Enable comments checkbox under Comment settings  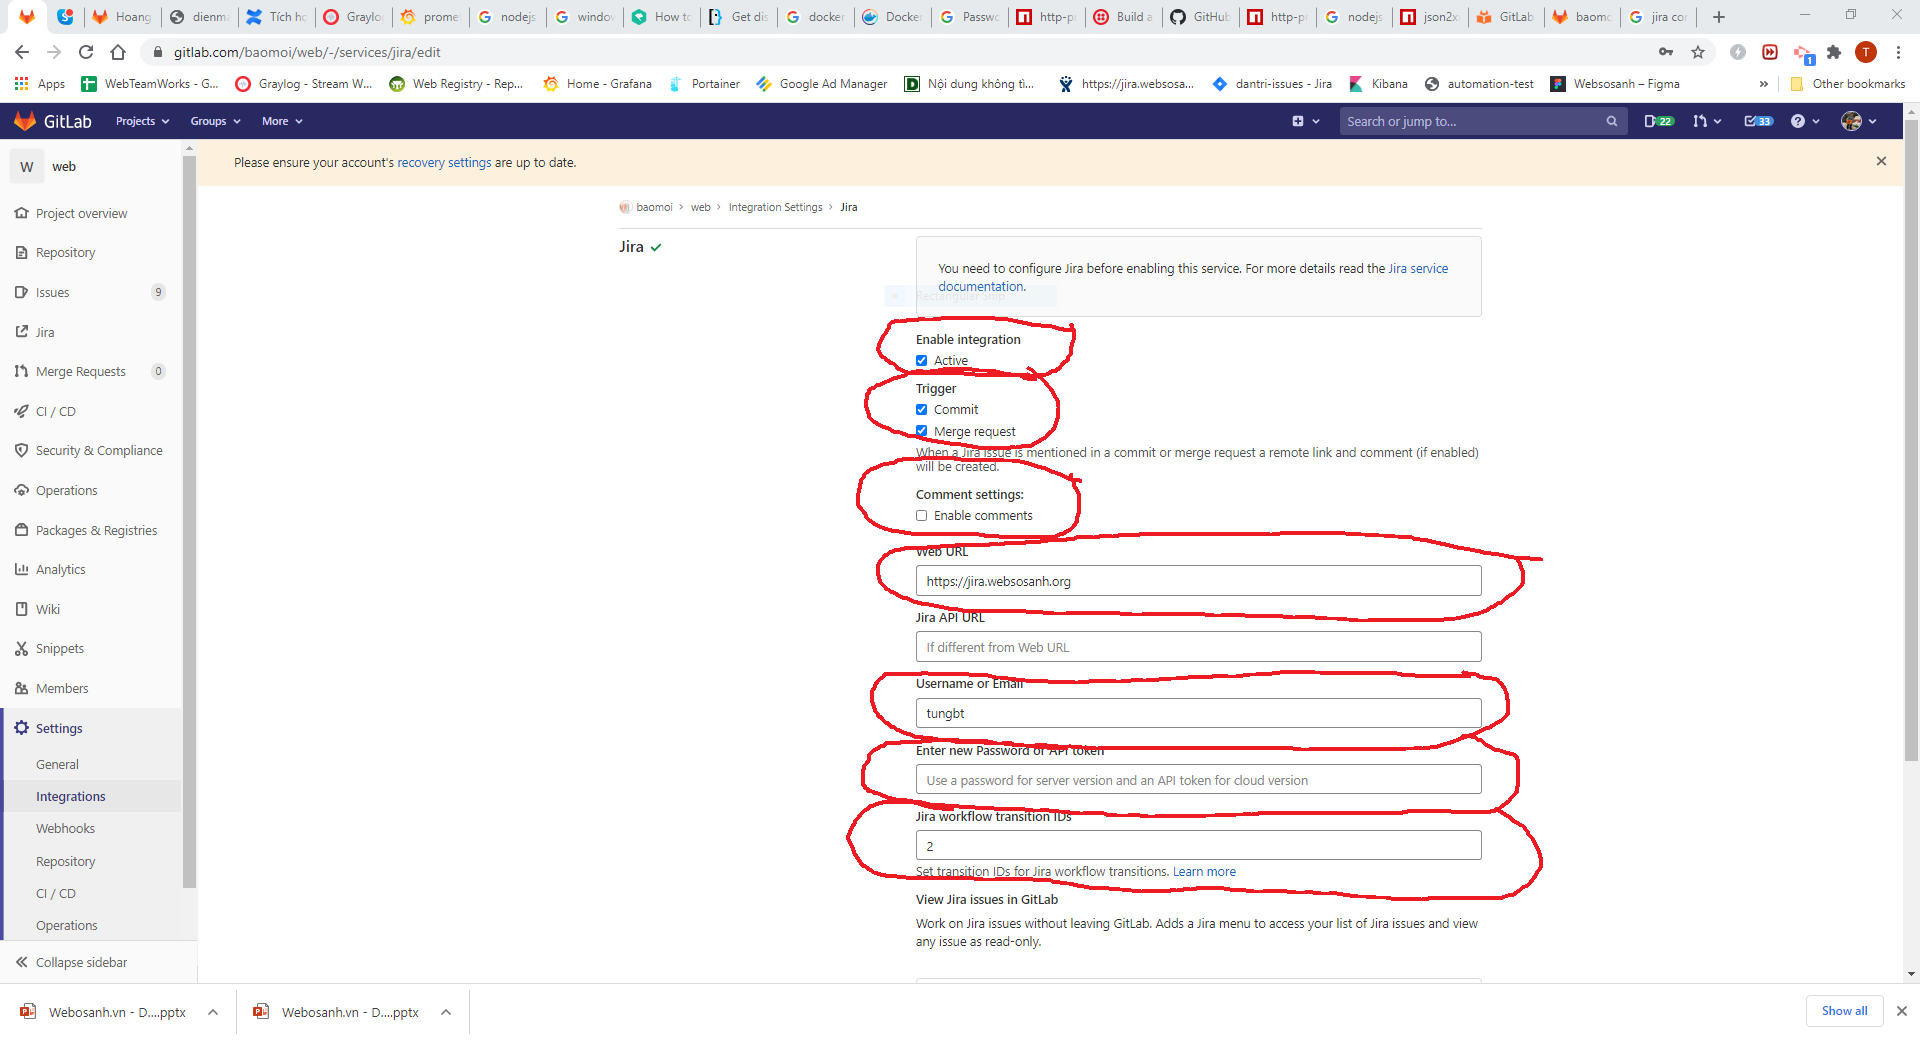click(921, 516)
